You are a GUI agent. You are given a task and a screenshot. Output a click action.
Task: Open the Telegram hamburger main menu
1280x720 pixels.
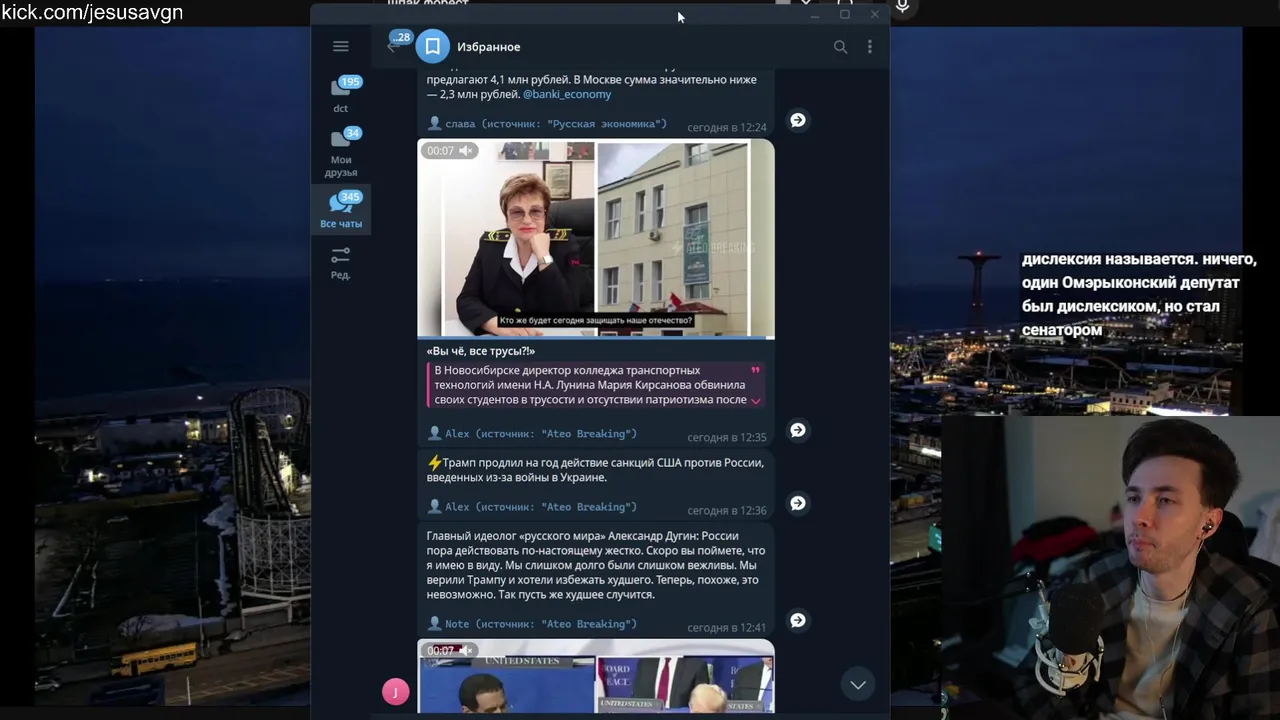[340, 46]
